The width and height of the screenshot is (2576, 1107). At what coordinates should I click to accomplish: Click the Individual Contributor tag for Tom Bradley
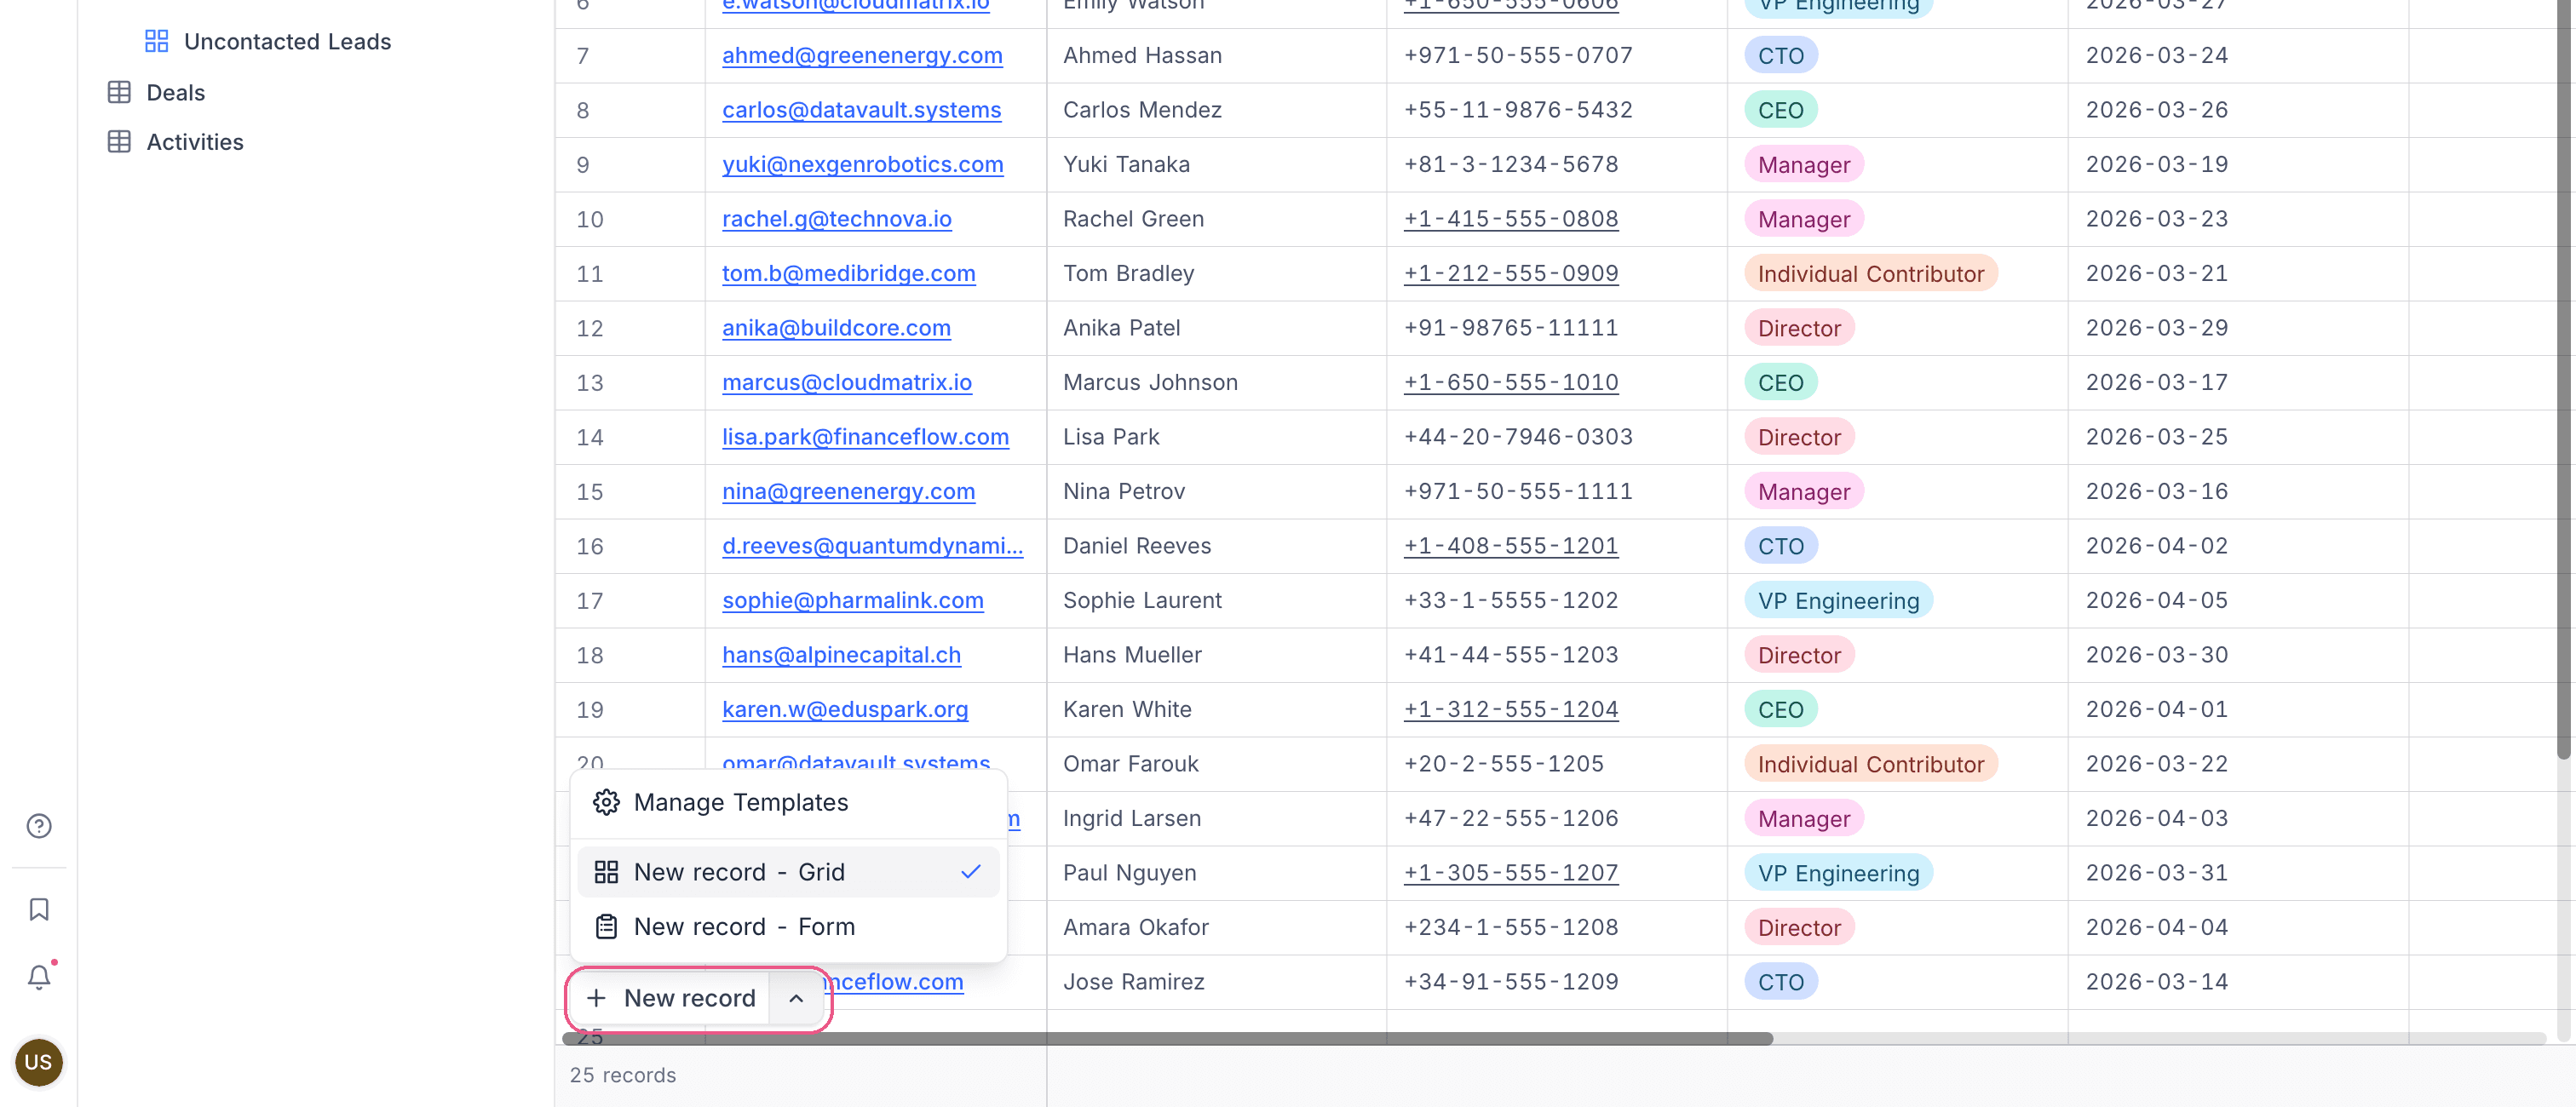pyautogui.click(x=1870, y=273)
